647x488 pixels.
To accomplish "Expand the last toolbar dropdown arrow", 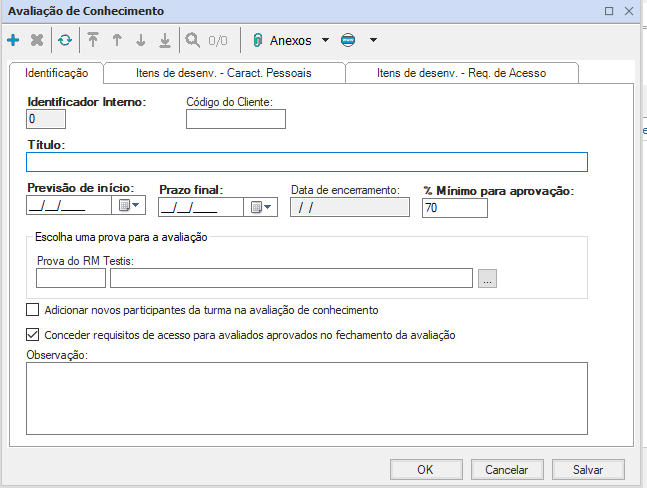I will (x=373, y=41).
